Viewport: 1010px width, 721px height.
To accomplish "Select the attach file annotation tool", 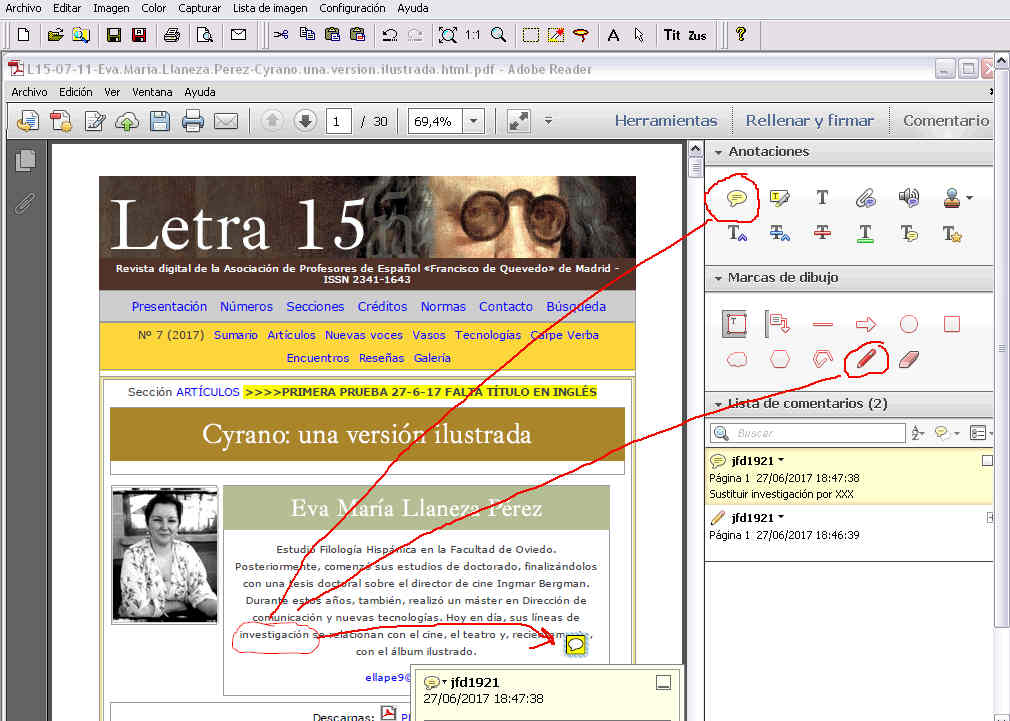I will coord(865,198).
